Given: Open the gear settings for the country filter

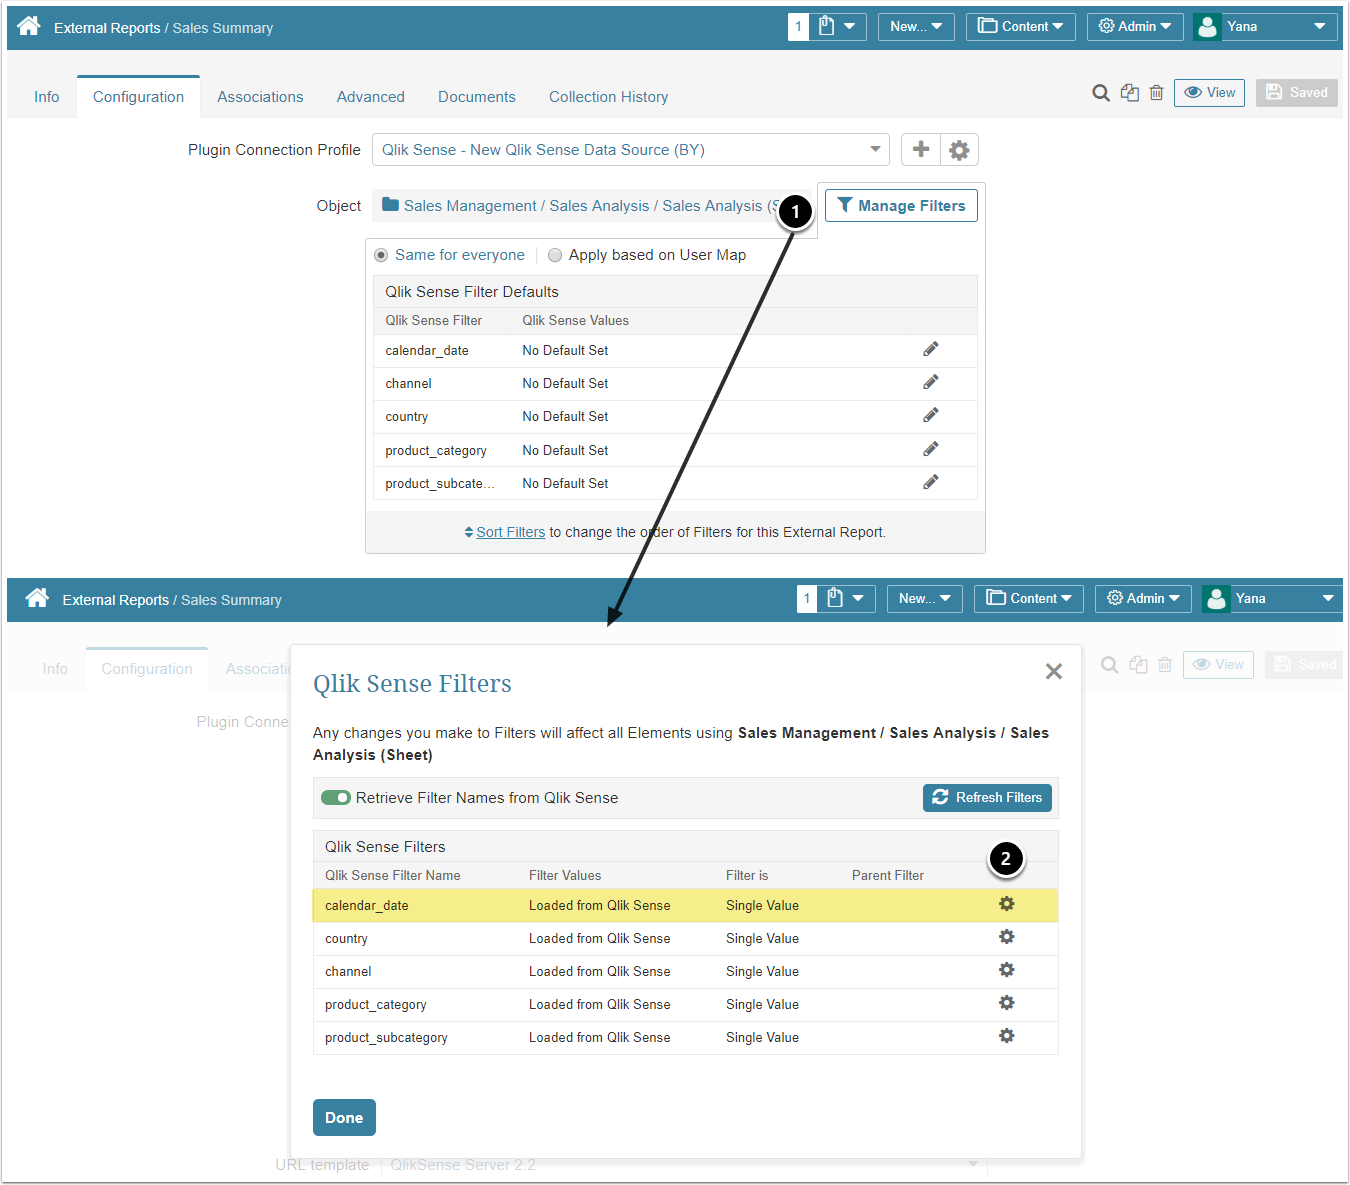Looking at the screenshot, I should [x=1007, y=937].
